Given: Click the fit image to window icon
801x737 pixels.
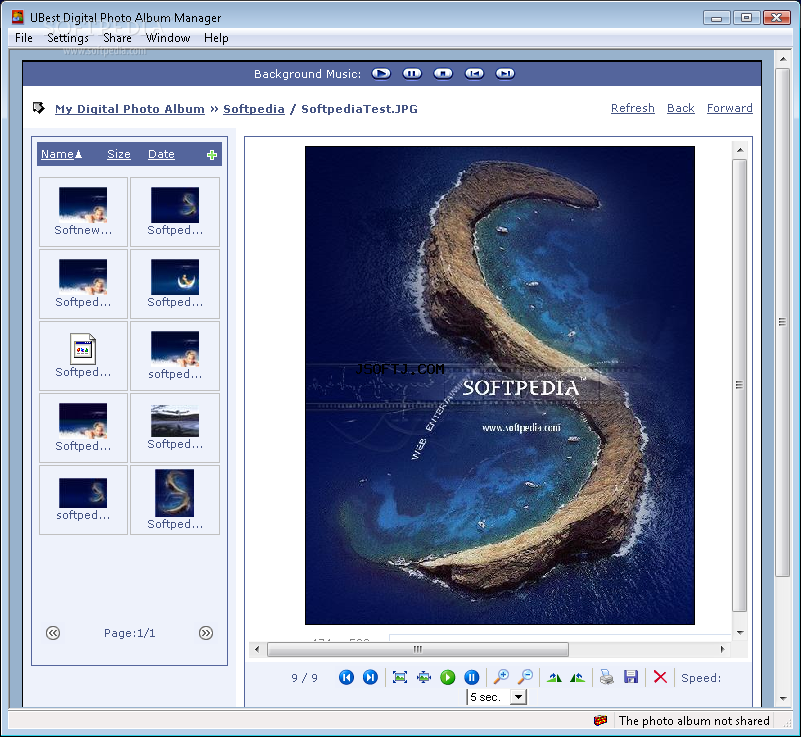Looking at the screenshot, I should [399, 677].
